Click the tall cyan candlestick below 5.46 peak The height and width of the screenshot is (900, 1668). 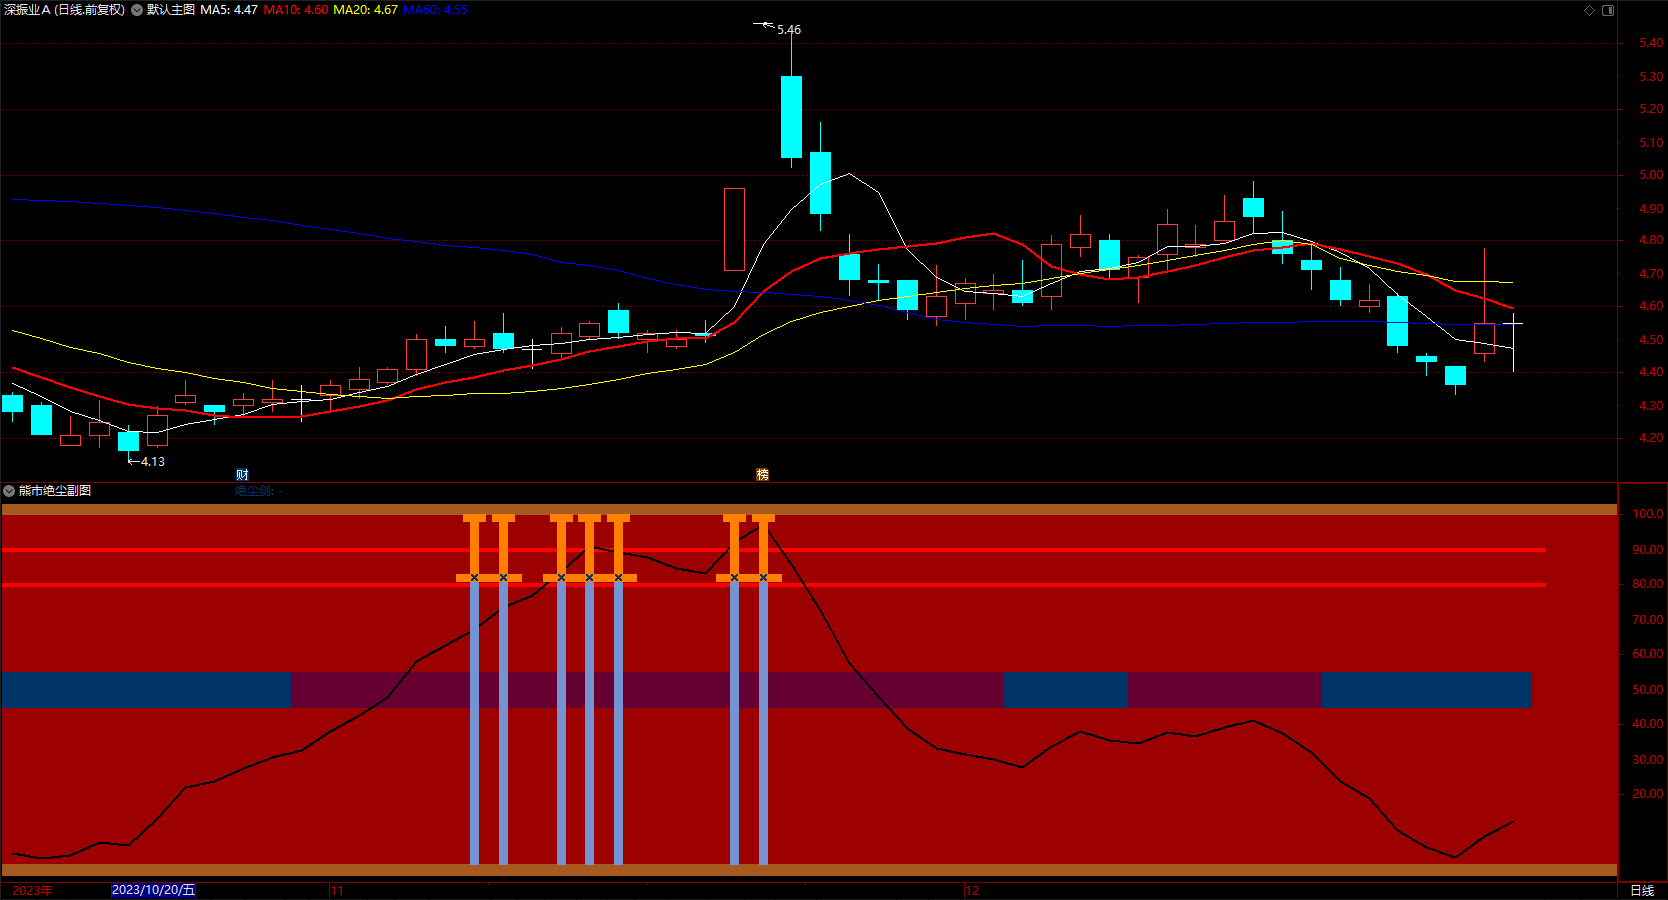tap(791, 117)
